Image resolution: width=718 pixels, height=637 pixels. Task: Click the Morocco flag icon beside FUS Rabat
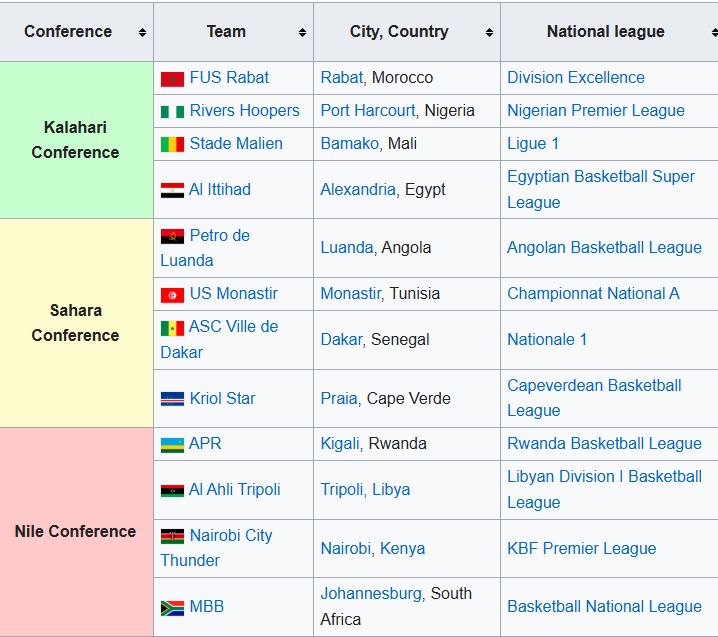coord(172,78)
